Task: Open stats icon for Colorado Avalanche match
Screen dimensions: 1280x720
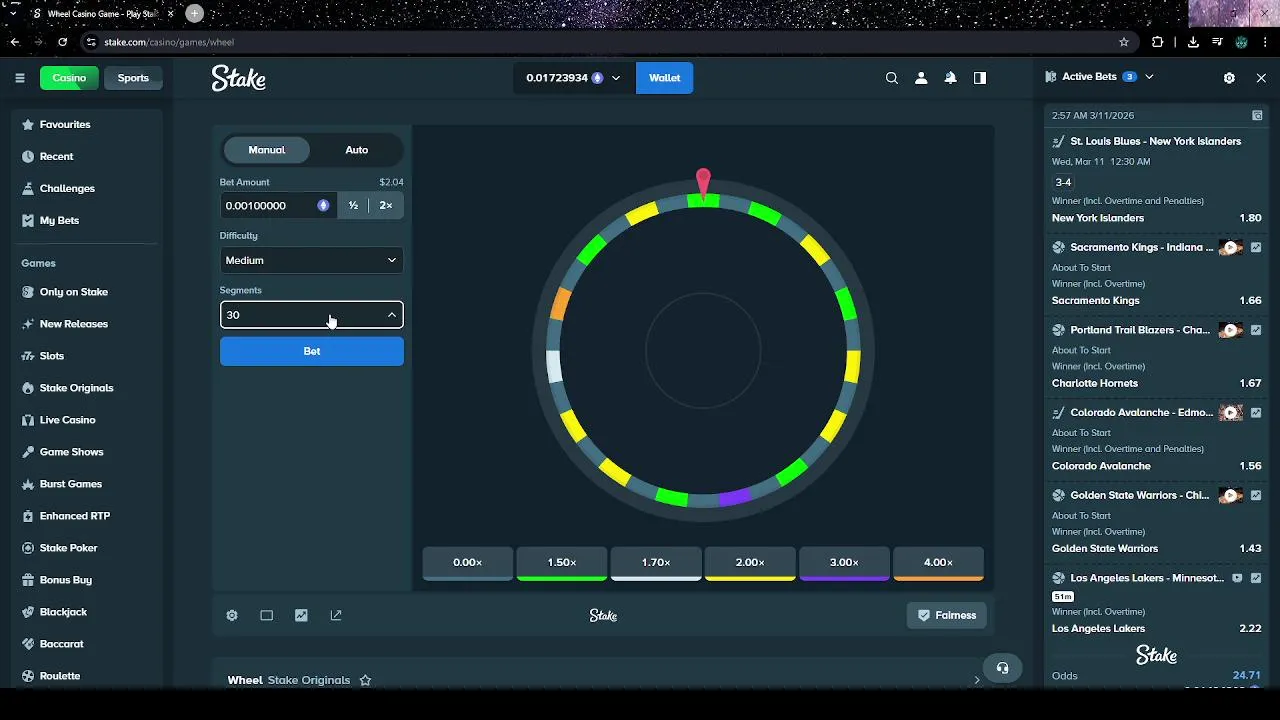Action: 1256,413
